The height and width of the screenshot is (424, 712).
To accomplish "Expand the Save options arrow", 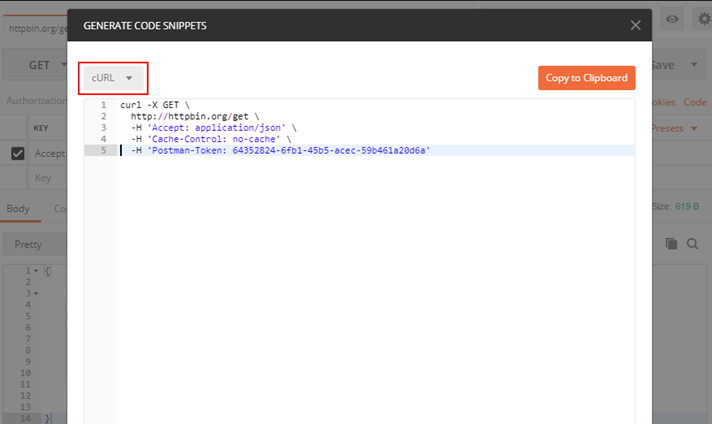I will [x=694, y=64].
